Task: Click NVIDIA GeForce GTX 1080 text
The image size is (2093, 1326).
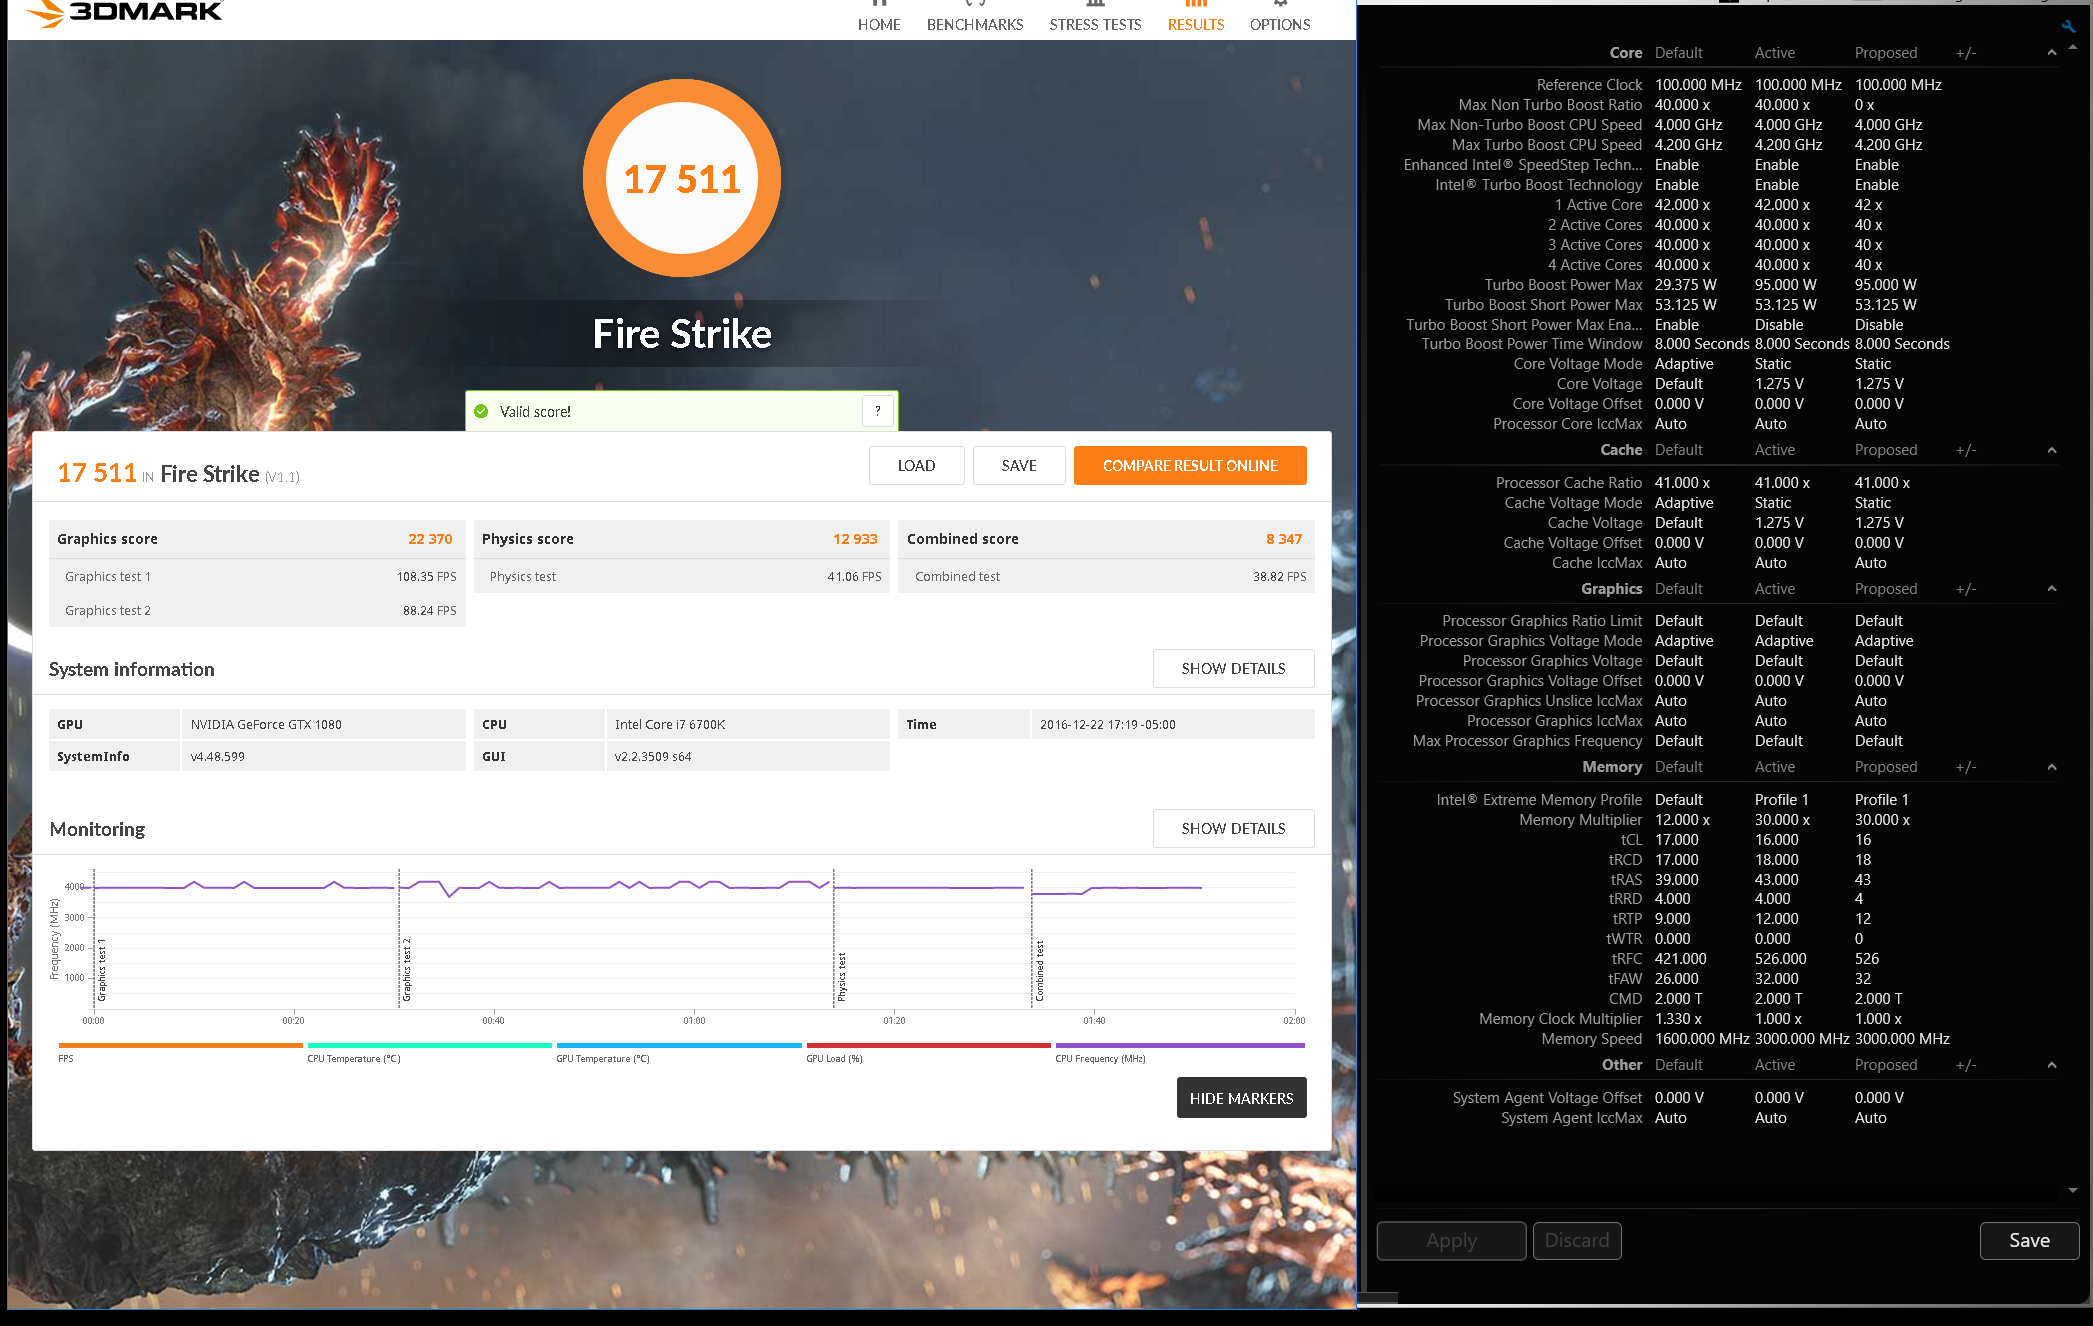Action: tap(266, 725)
